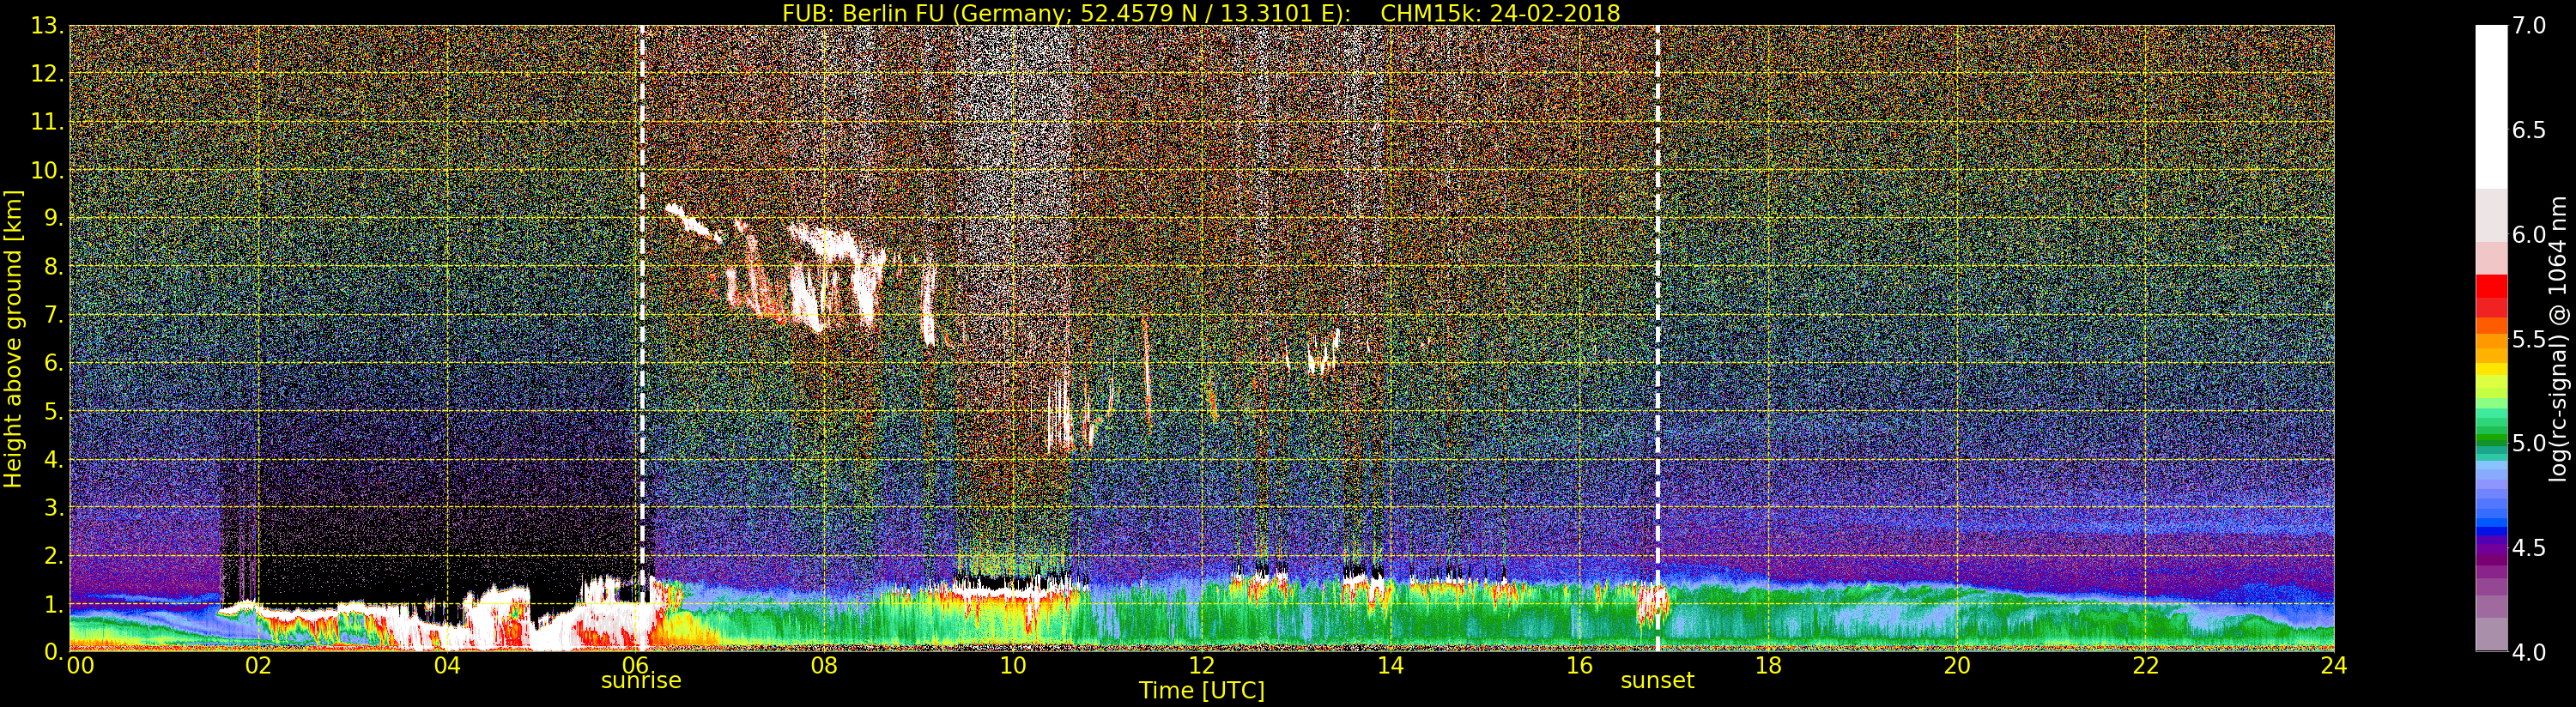
Task: Click height axis tick '1.'
Action: 54,604
